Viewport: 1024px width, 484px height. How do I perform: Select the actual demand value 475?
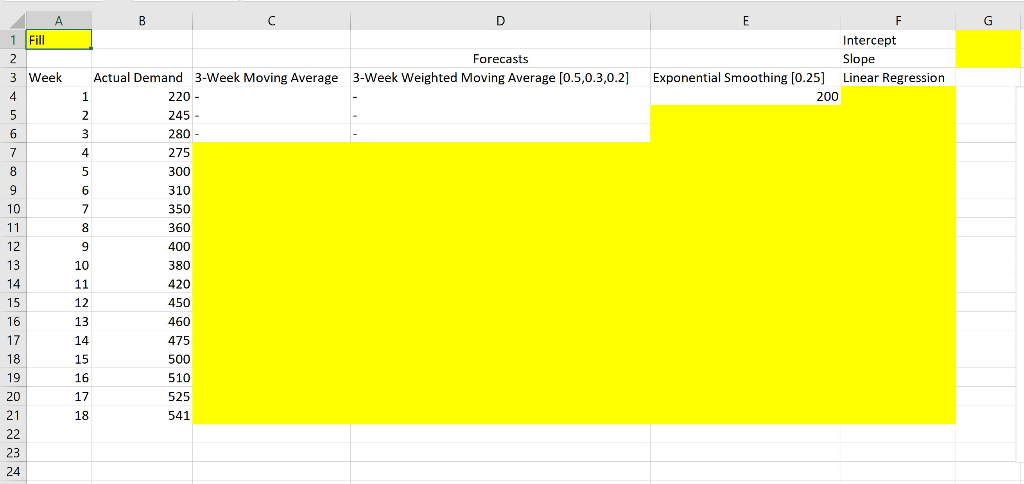[142, 340]
